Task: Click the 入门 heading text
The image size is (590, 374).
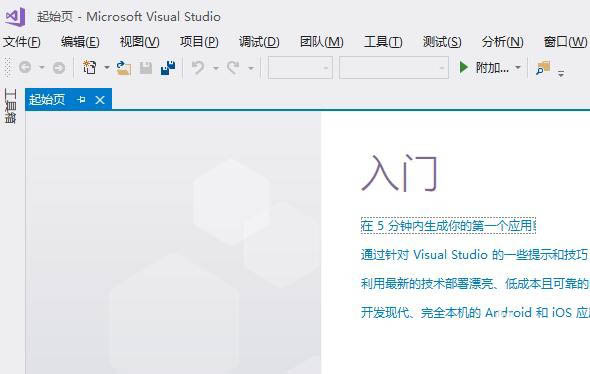Action: pyautogui.click(x=400, y=174)
